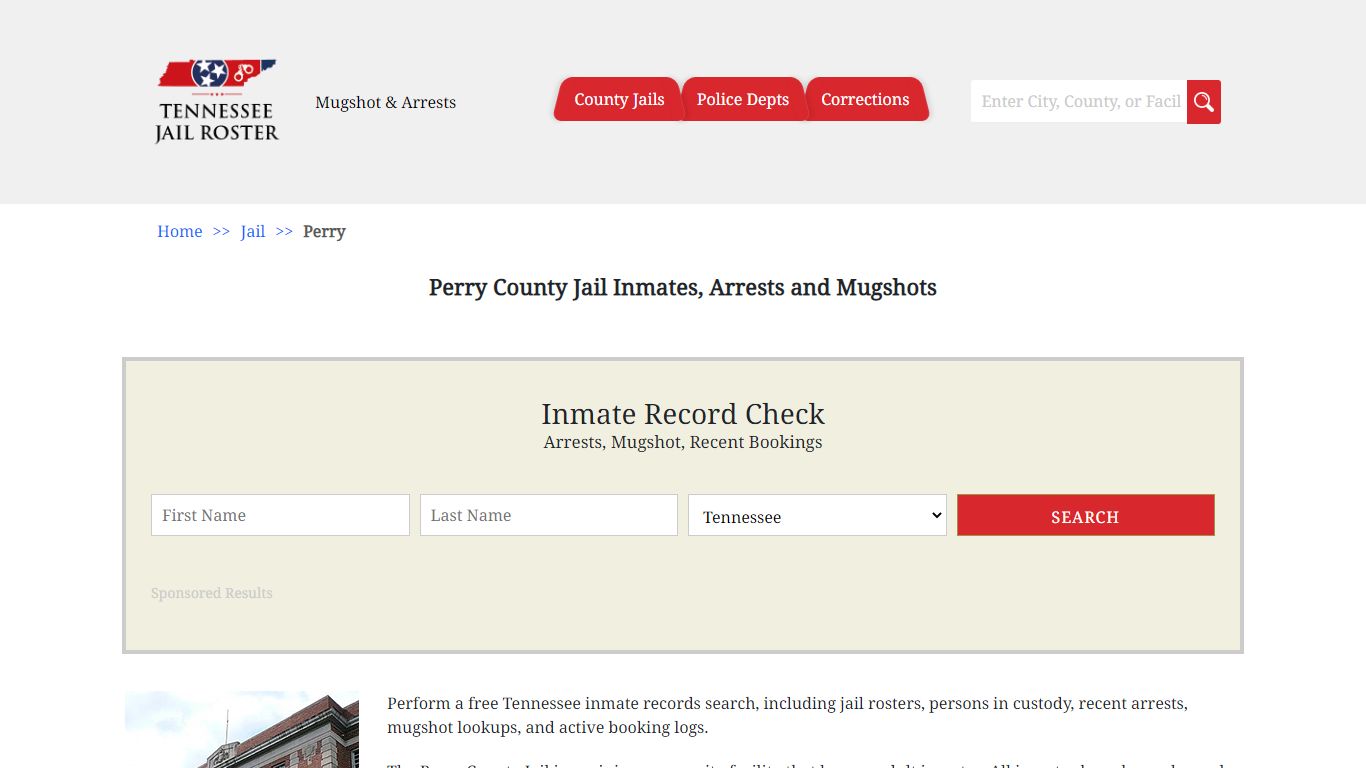Follow the Jail breadcrumb link
Image resolution: width=1366 pixels, height=768 pixels.
pos(253,231)
